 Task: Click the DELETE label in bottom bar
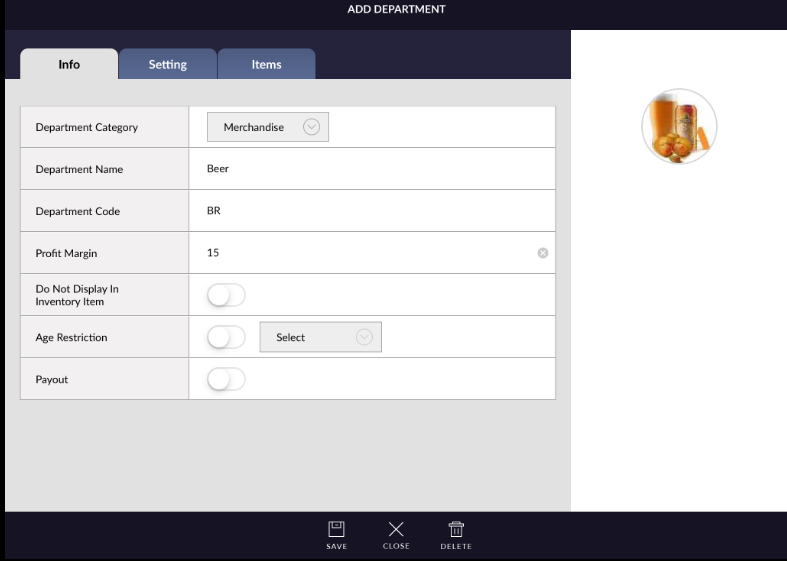pyautogui.click(x=456, y=547)
